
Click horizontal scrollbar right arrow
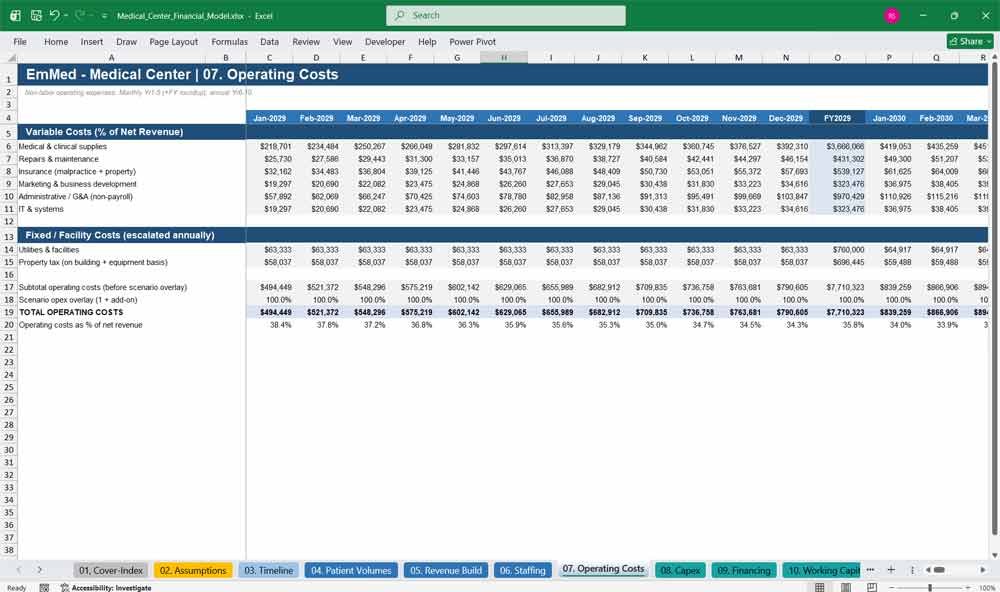[x=983, y=570]
